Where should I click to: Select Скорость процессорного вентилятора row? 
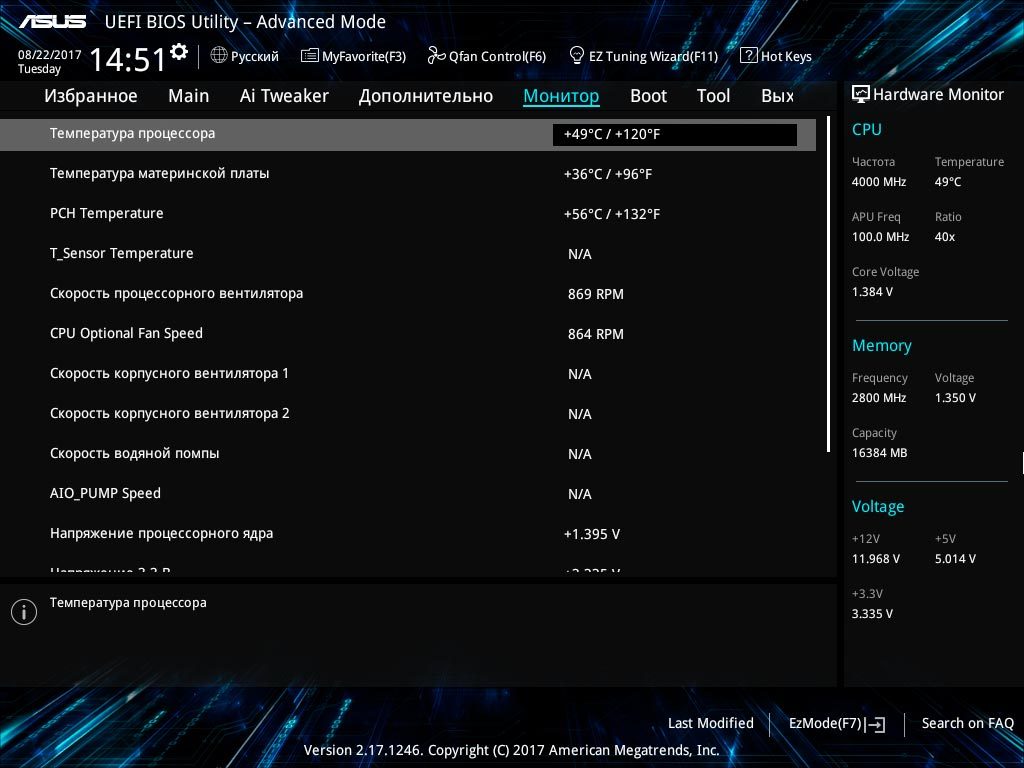[408, 294]
